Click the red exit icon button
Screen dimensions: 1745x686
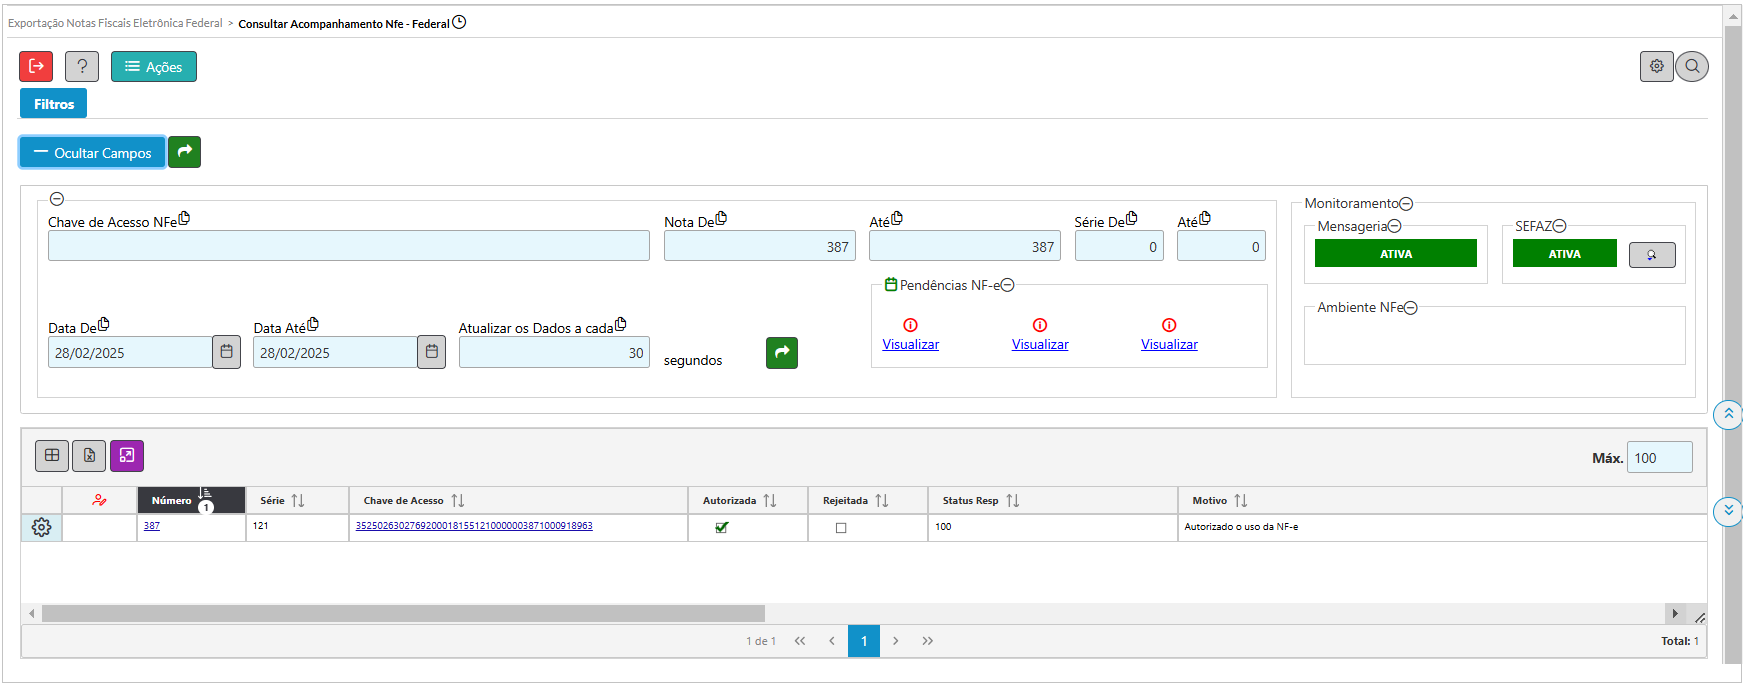[x=36, y=66]
